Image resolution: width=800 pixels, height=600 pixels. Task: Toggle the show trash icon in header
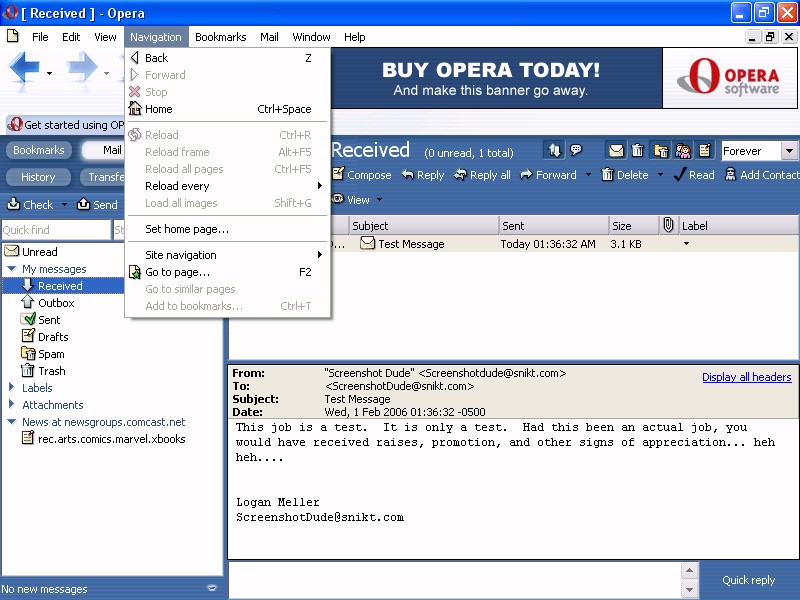pos(638,151)
